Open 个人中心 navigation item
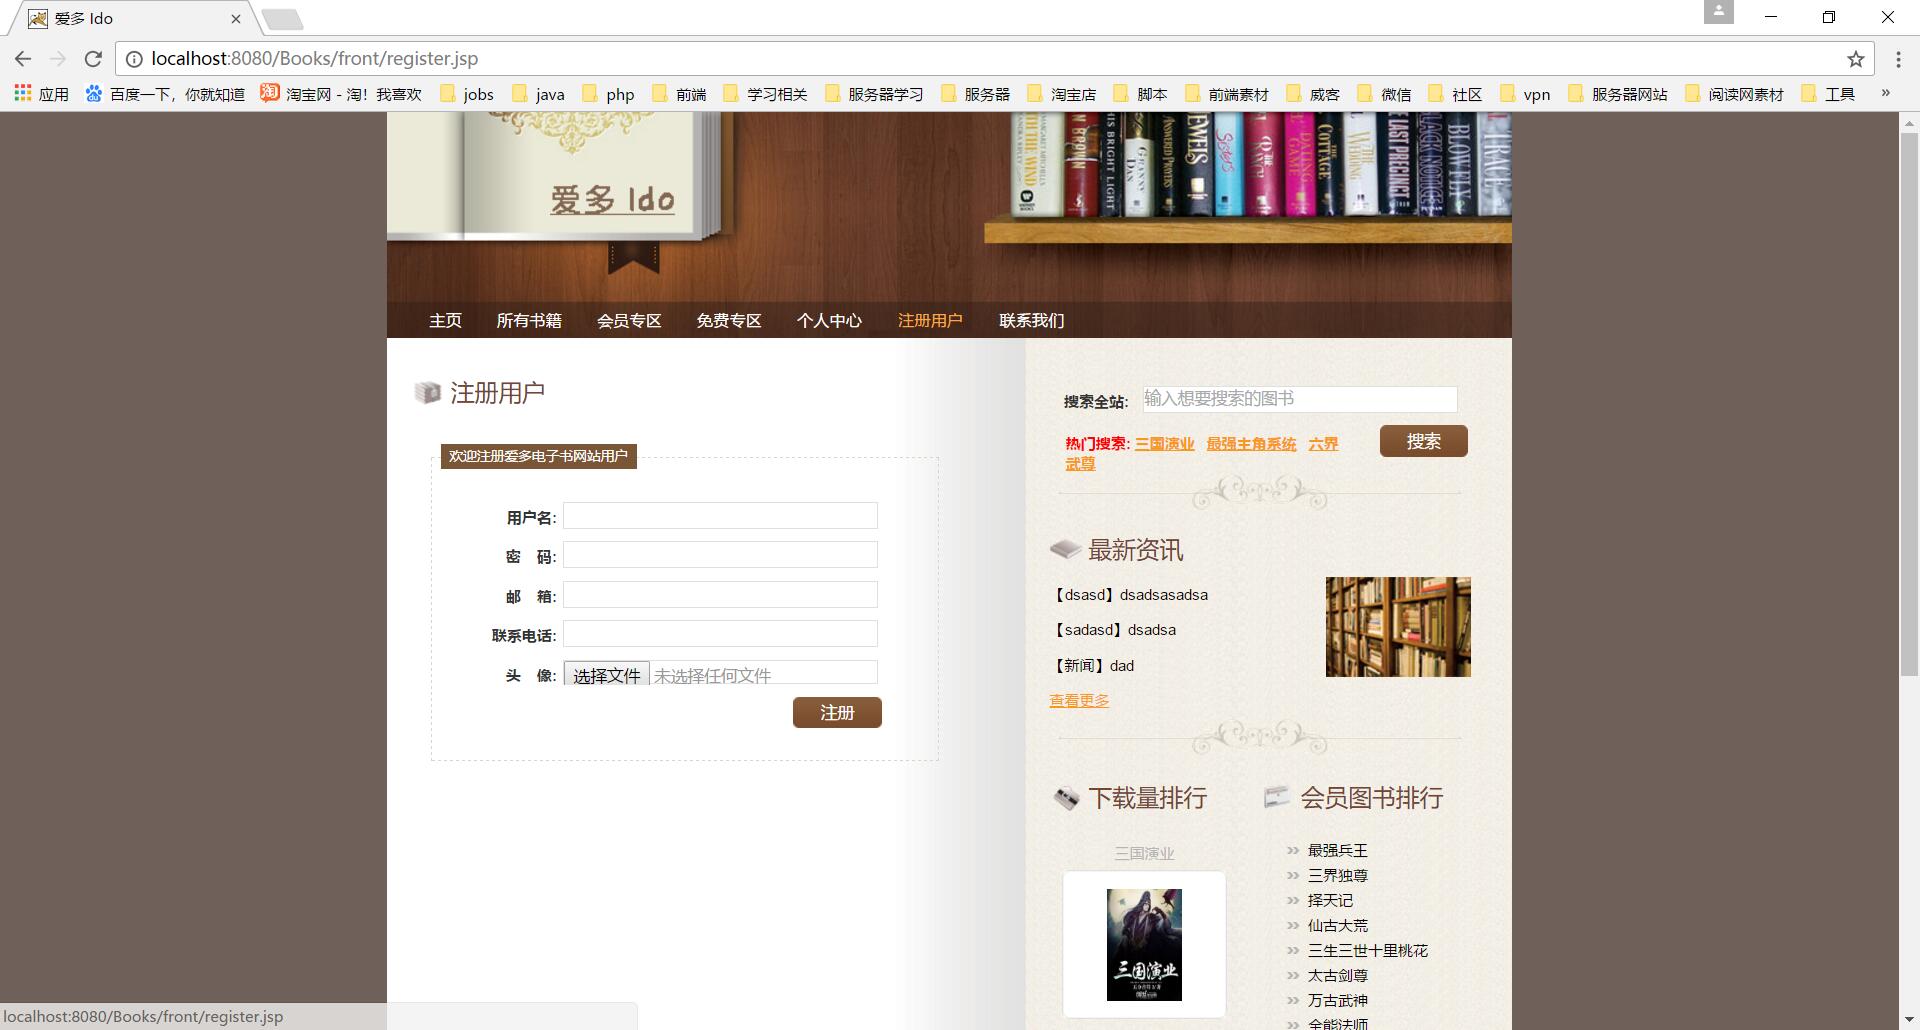Image resolution: width=1920 pixels, height=1030 pixels. (x=829, y=321)
